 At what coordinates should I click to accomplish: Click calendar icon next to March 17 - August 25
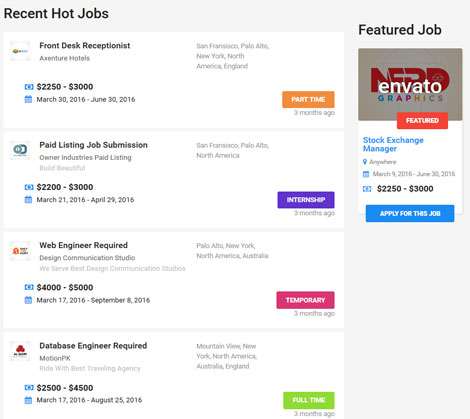pos(28,400)
